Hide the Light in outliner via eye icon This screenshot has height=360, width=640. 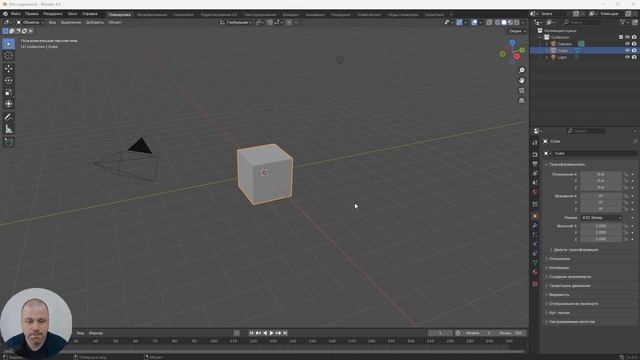[627, 57]
